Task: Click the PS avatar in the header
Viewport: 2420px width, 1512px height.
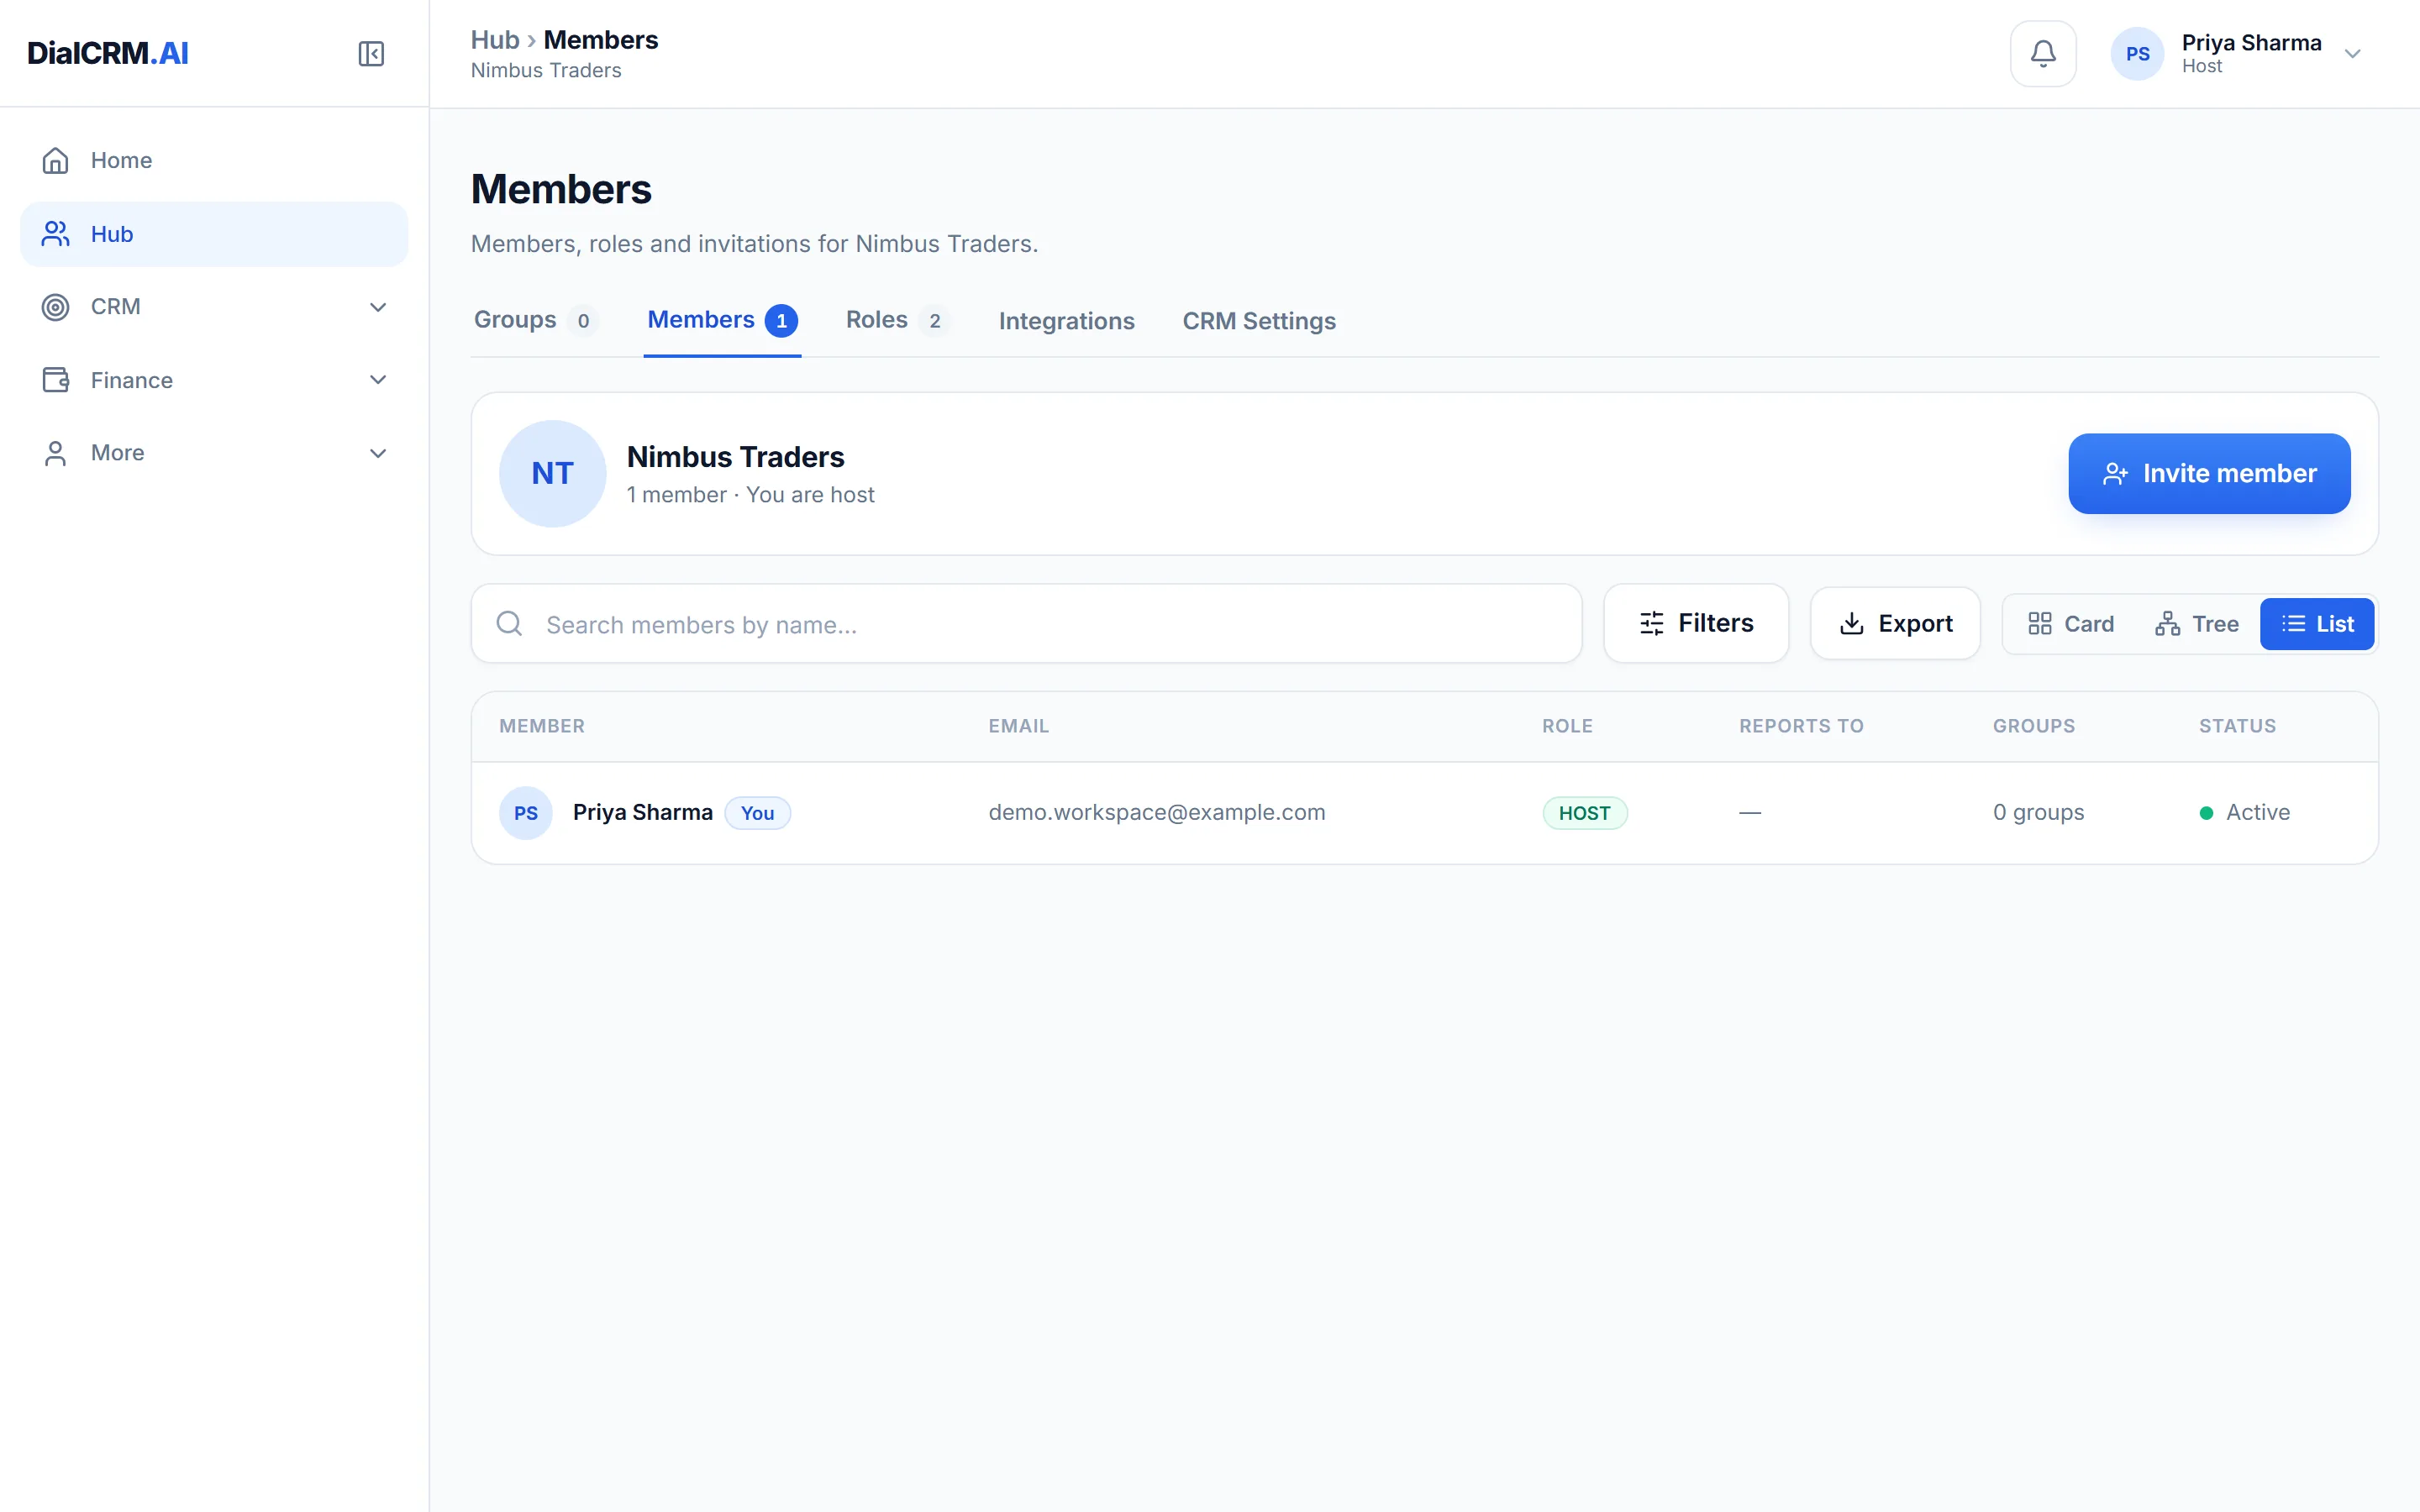Action: coord(2137,54)
